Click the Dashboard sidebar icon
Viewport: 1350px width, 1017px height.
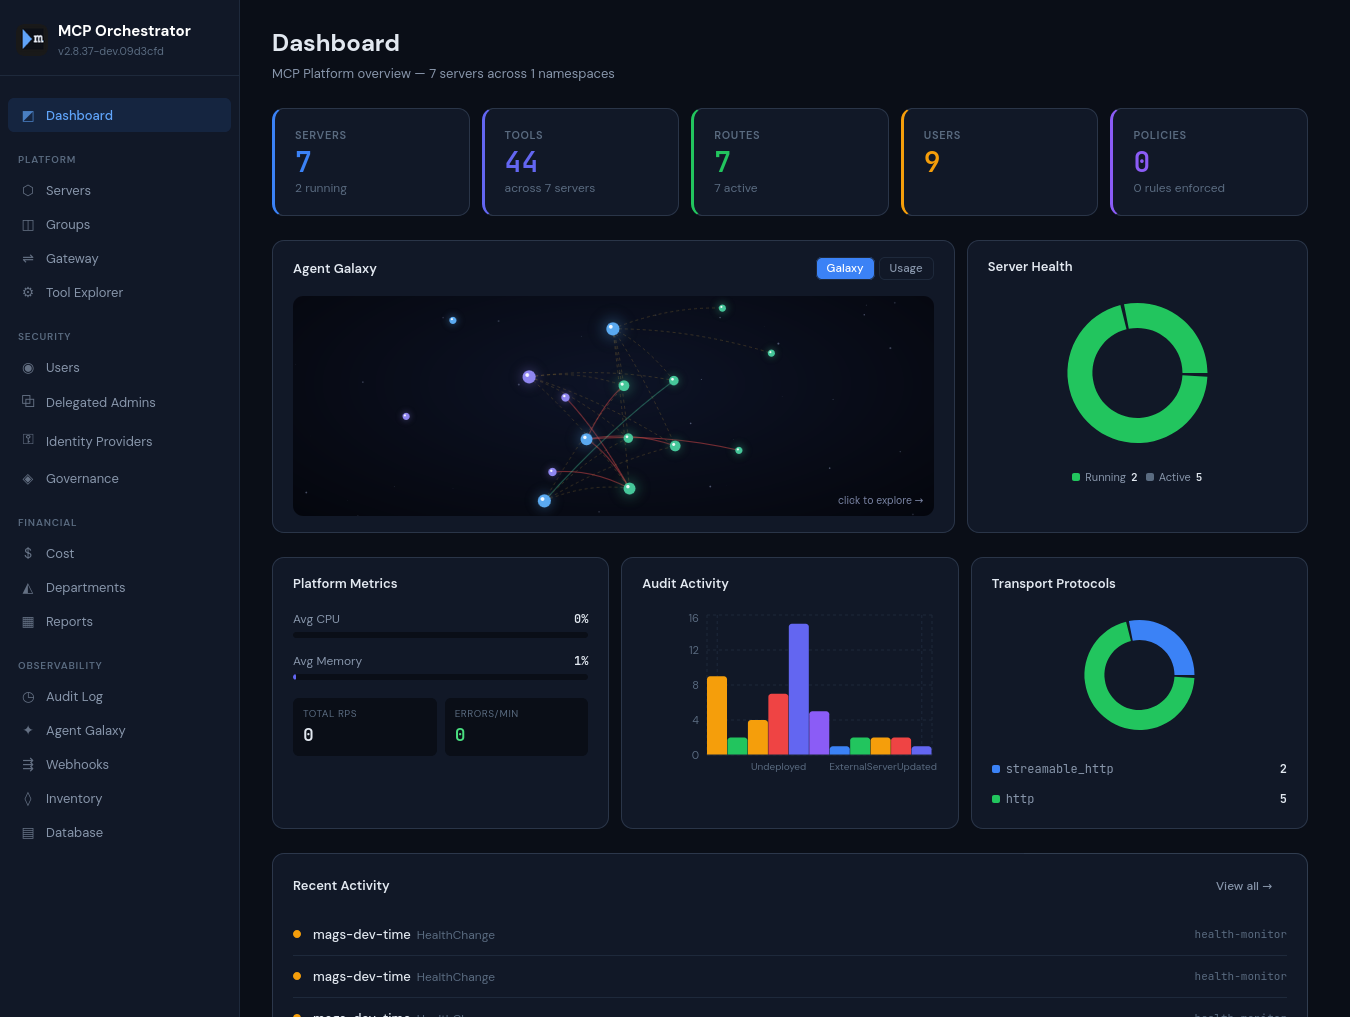click(28, 116)
